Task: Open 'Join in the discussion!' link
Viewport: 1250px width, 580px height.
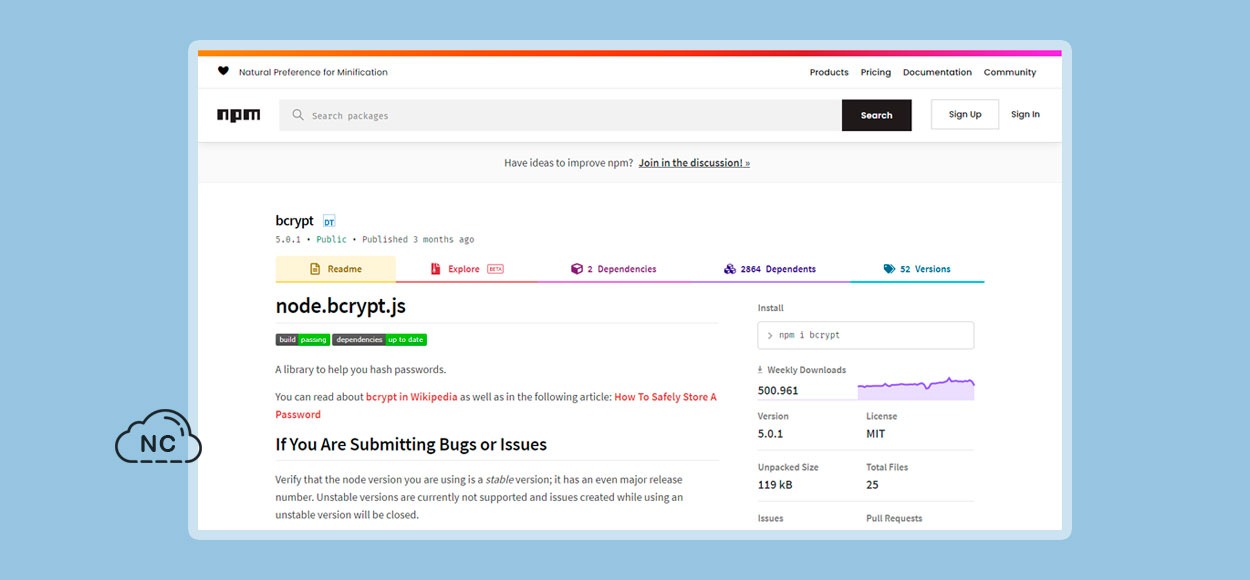Action: pyautogui.click(x=694, y=163)
